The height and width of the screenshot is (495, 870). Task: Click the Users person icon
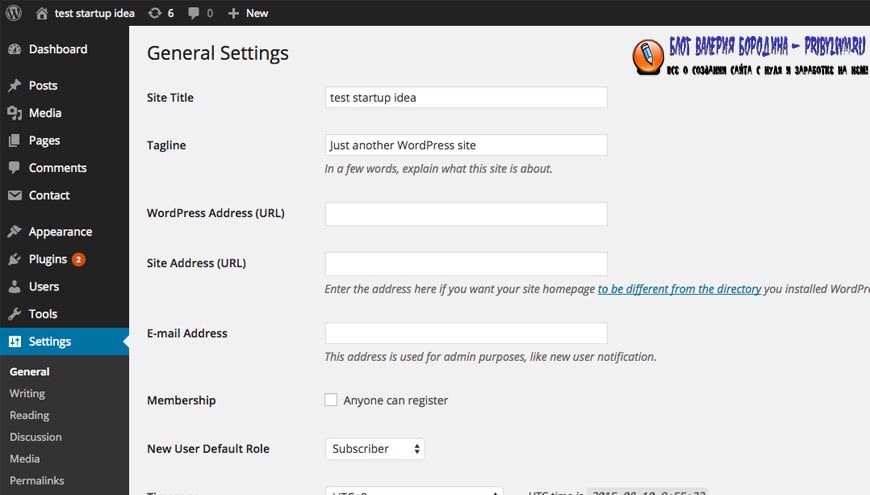[x=14, y=286]
